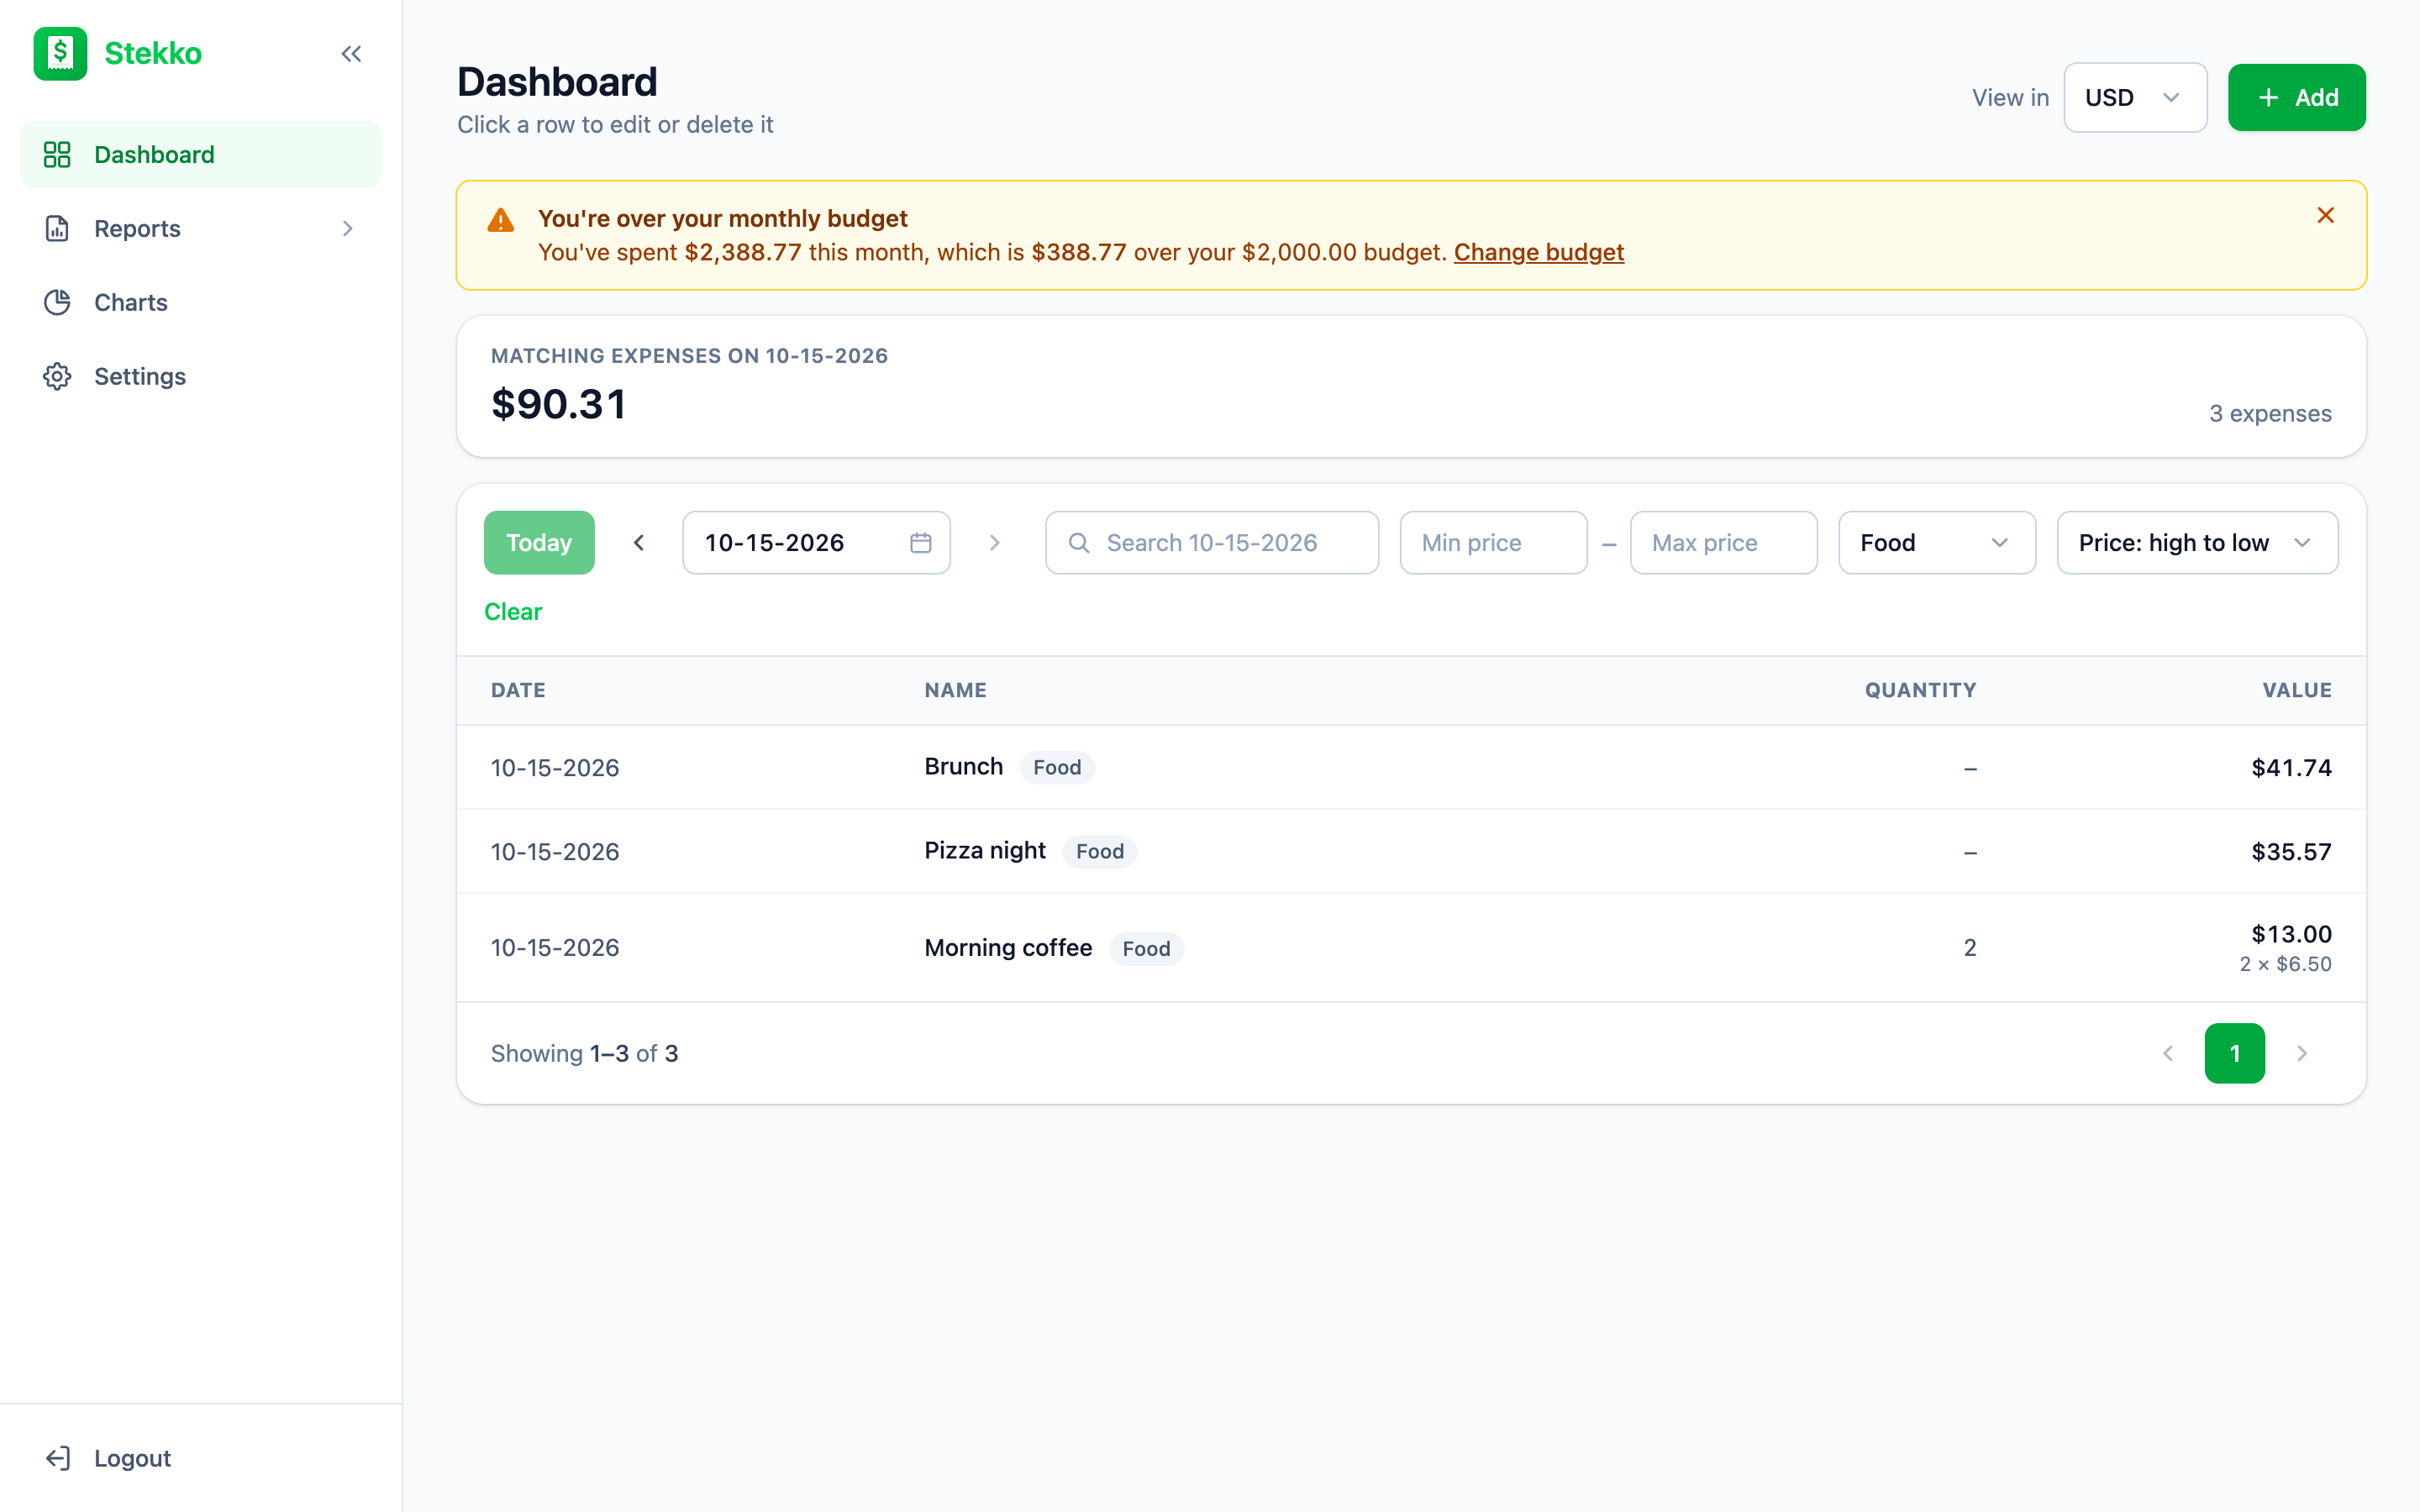Click the VALUE column header

coord(2297,690)
